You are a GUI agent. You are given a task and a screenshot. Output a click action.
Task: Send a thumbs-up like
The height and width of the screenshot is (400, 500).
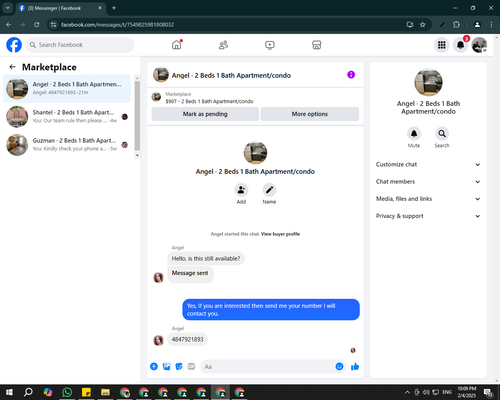point(355,367)
